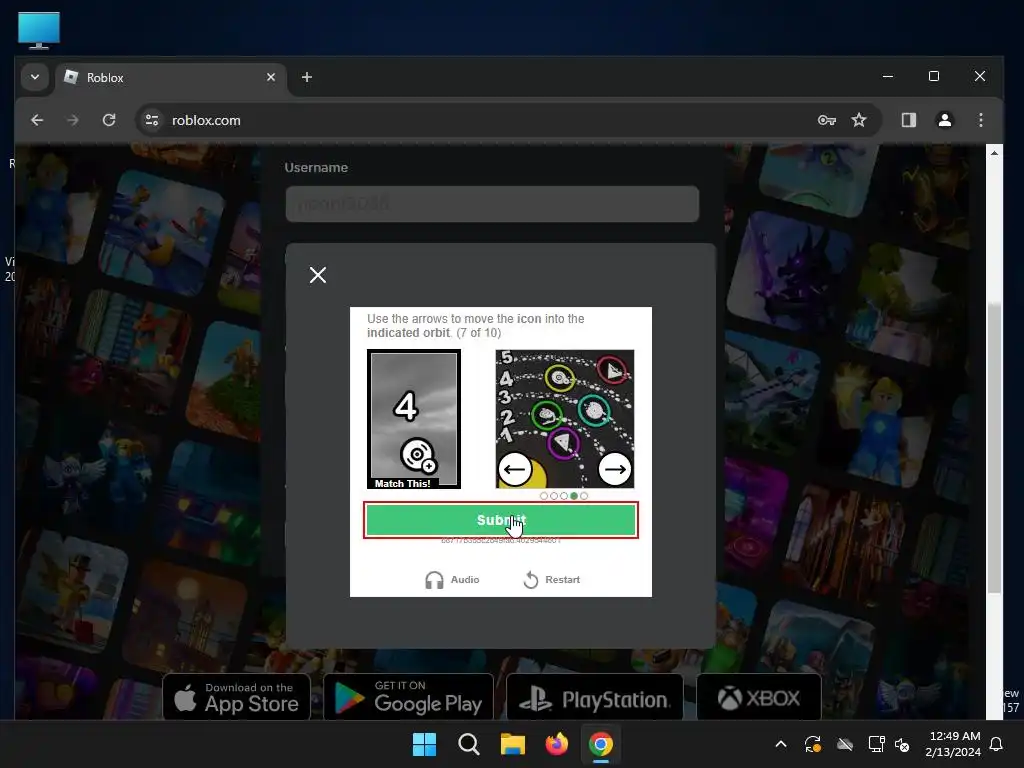Click the Chrome taskbar icon
Screen dimensions: 1024x768
(601, 744)
